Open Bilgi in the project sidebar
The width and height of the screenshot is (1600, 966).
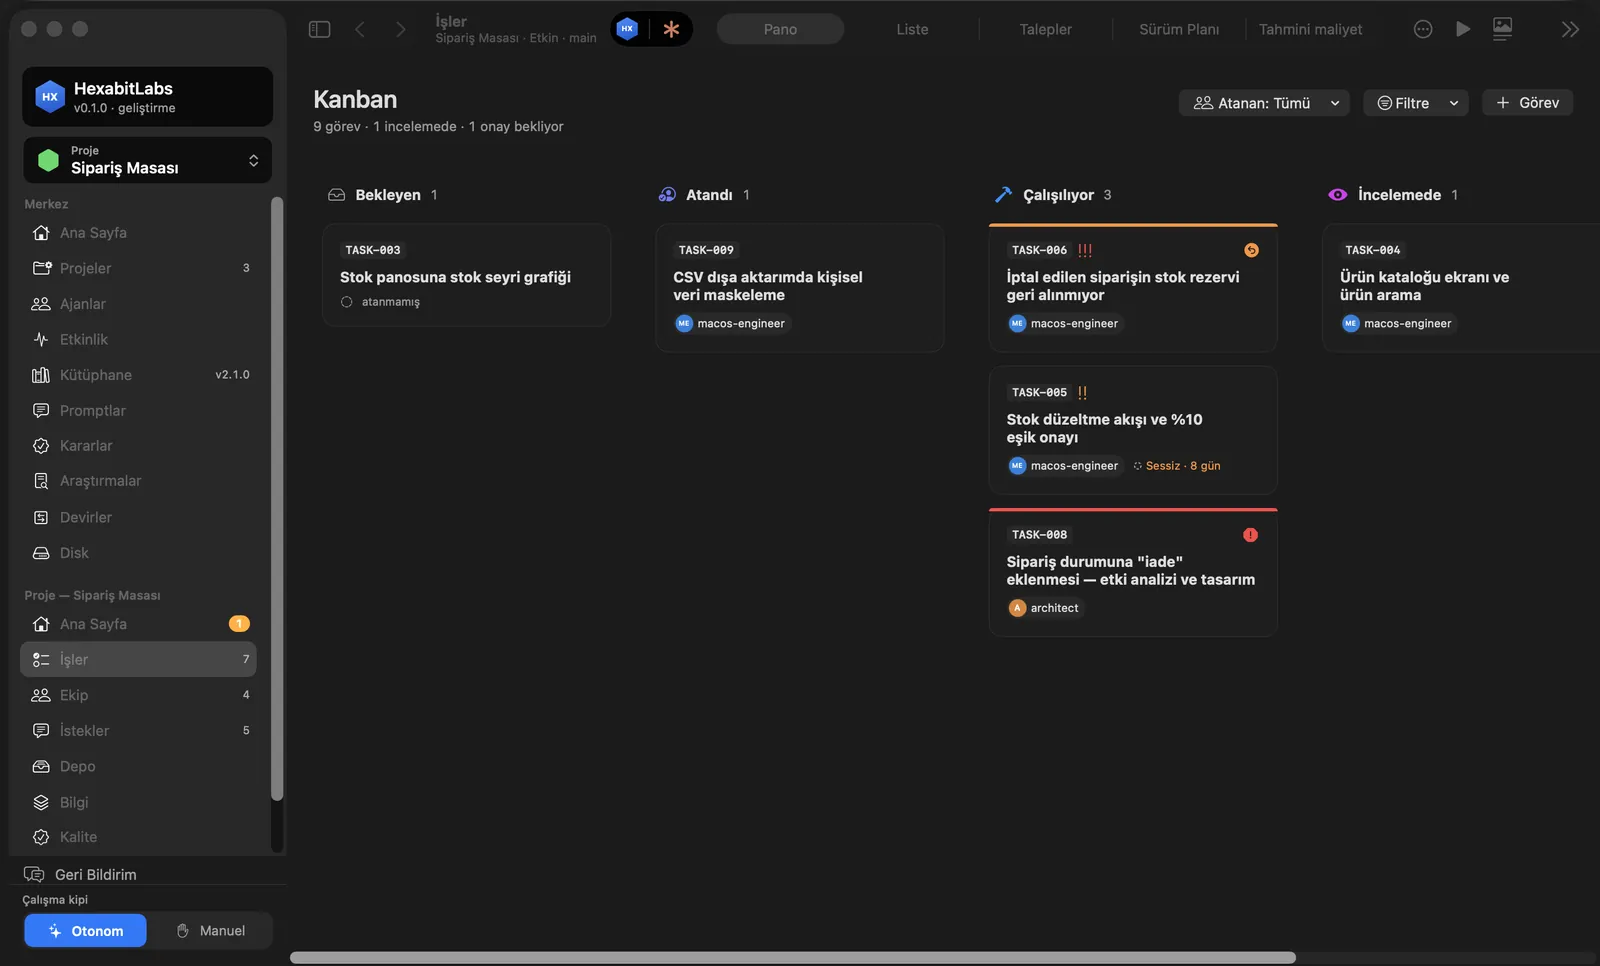pos(138,802)
